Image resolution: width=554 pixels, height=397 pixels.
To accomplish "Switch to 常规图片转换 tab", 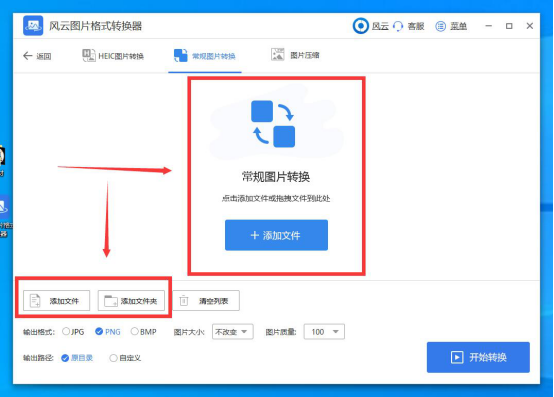I will click(x=205, y=56).
